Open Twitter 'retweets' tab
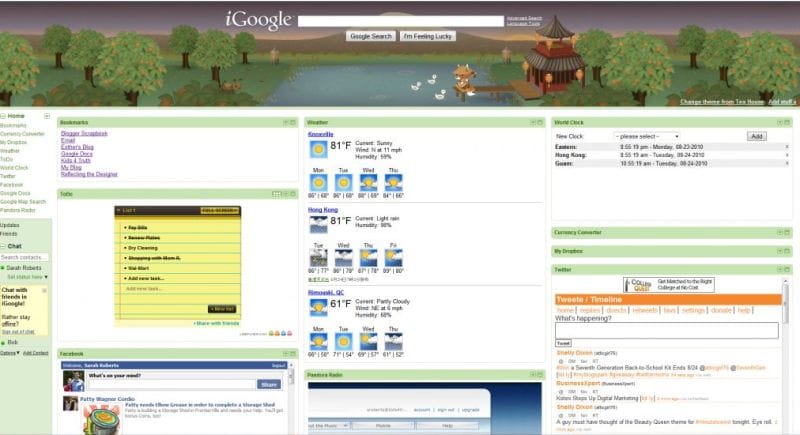Screen dimensions: 800x435 (x=644, y=310)
